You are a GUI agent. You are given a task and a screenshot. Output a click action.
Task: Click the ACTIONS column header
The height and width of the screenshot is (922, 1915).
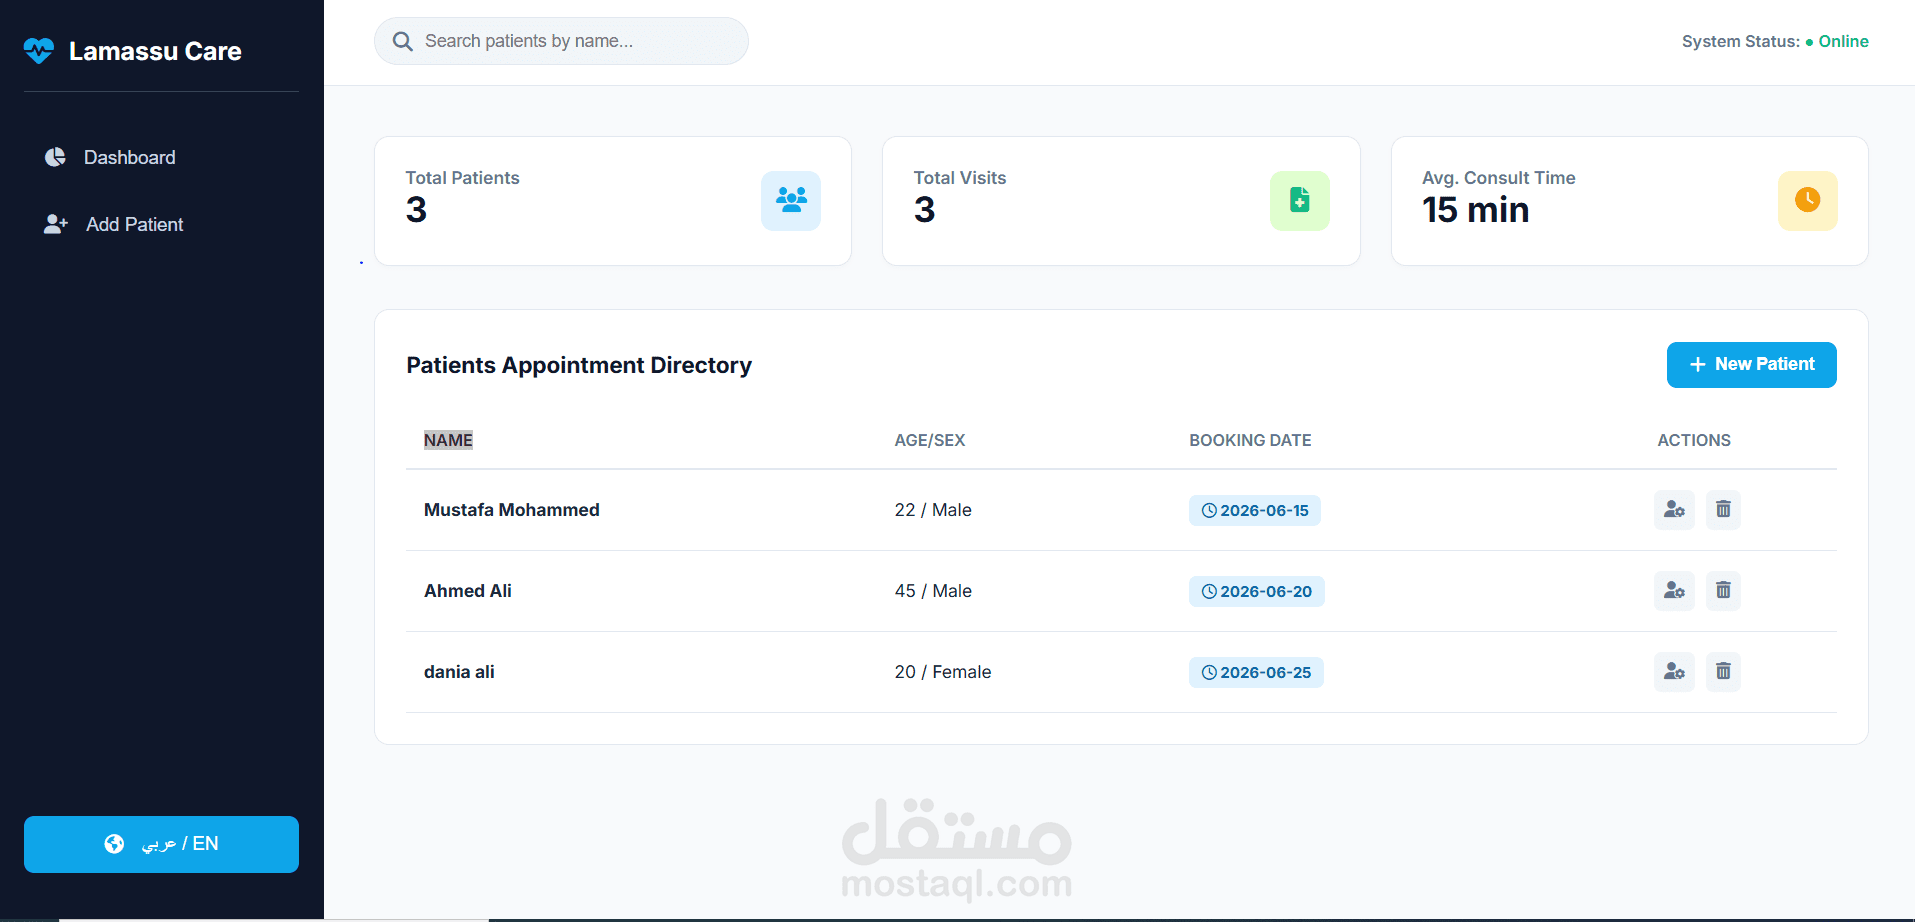coord(1694,440)
